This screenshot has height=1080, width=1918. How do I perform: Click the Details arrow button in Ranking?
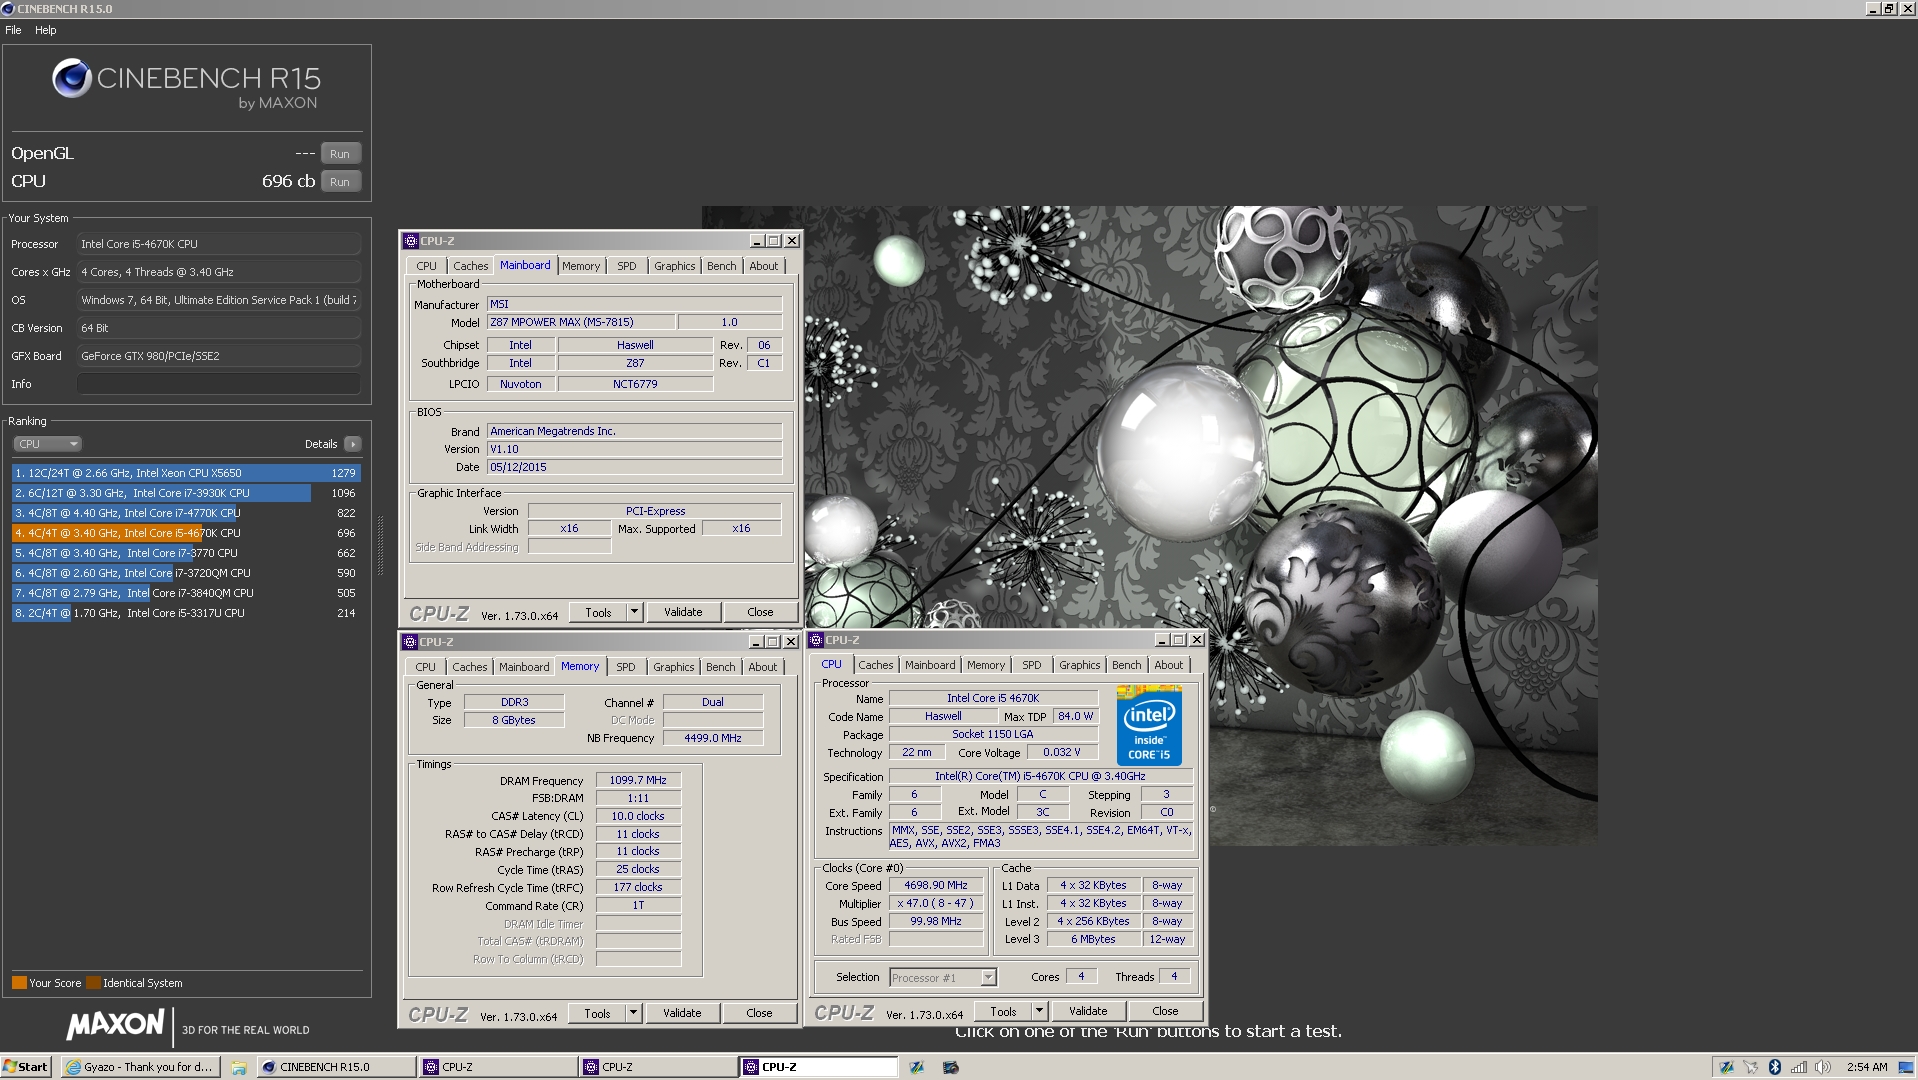tap(352, 444)
